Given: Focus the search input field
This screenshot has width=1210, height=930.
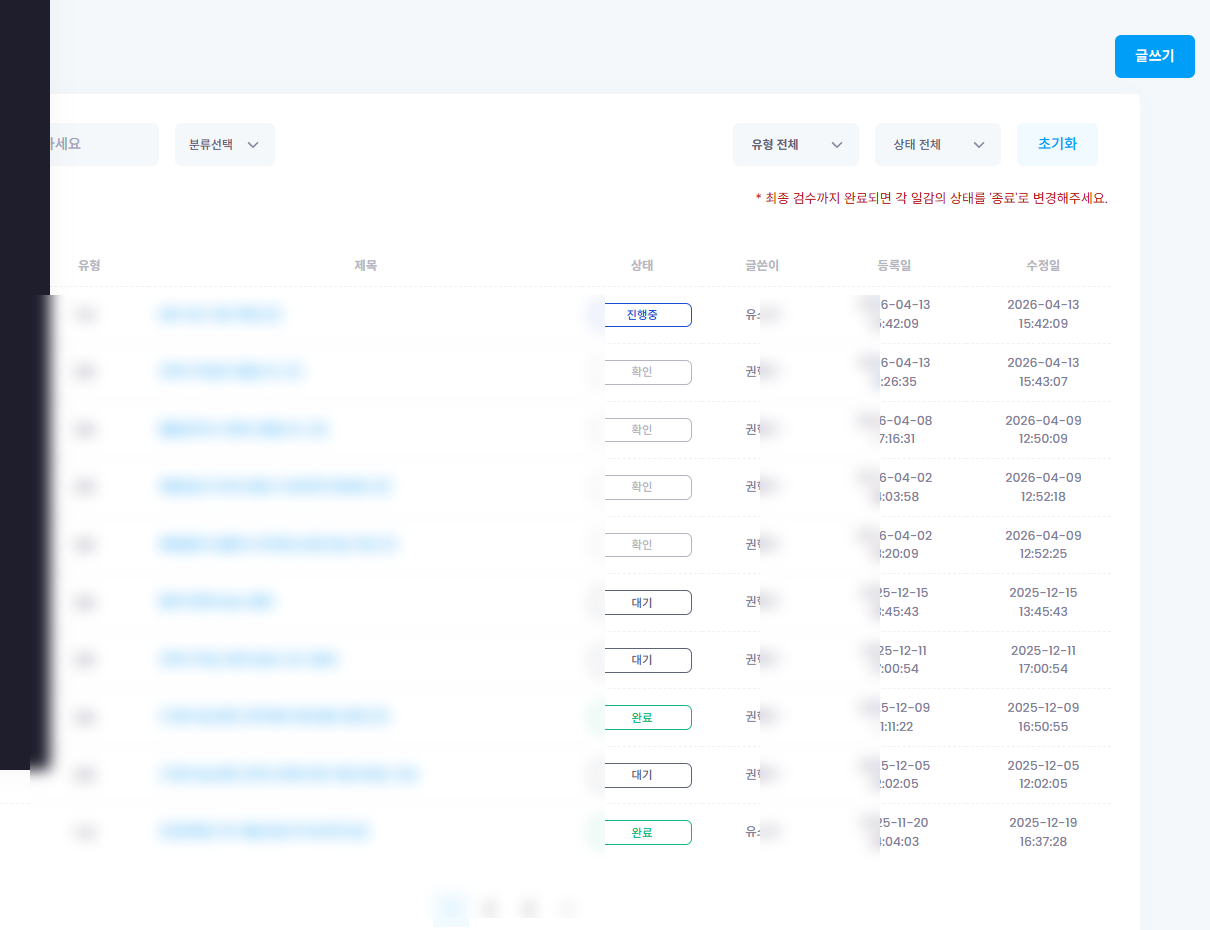Looking at the screenshot, I should (100, 145).
